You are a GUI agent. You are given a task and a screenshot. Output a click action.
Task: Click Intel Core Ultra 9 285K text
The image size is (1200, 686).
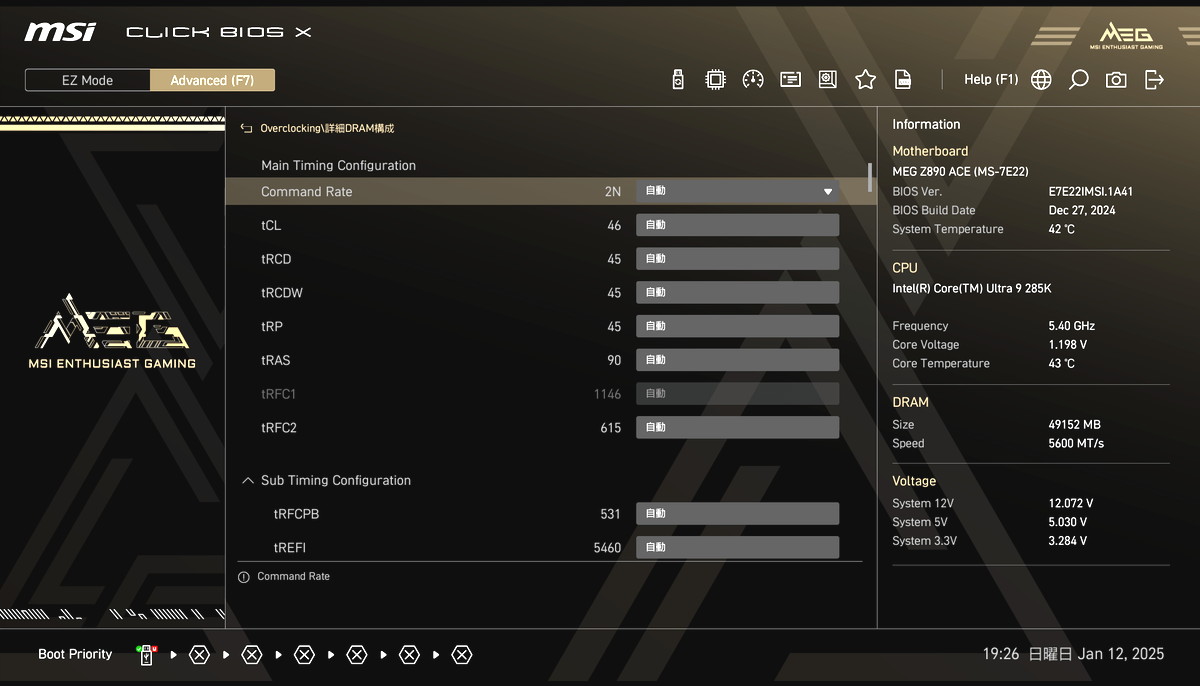[x=972, y=289]
